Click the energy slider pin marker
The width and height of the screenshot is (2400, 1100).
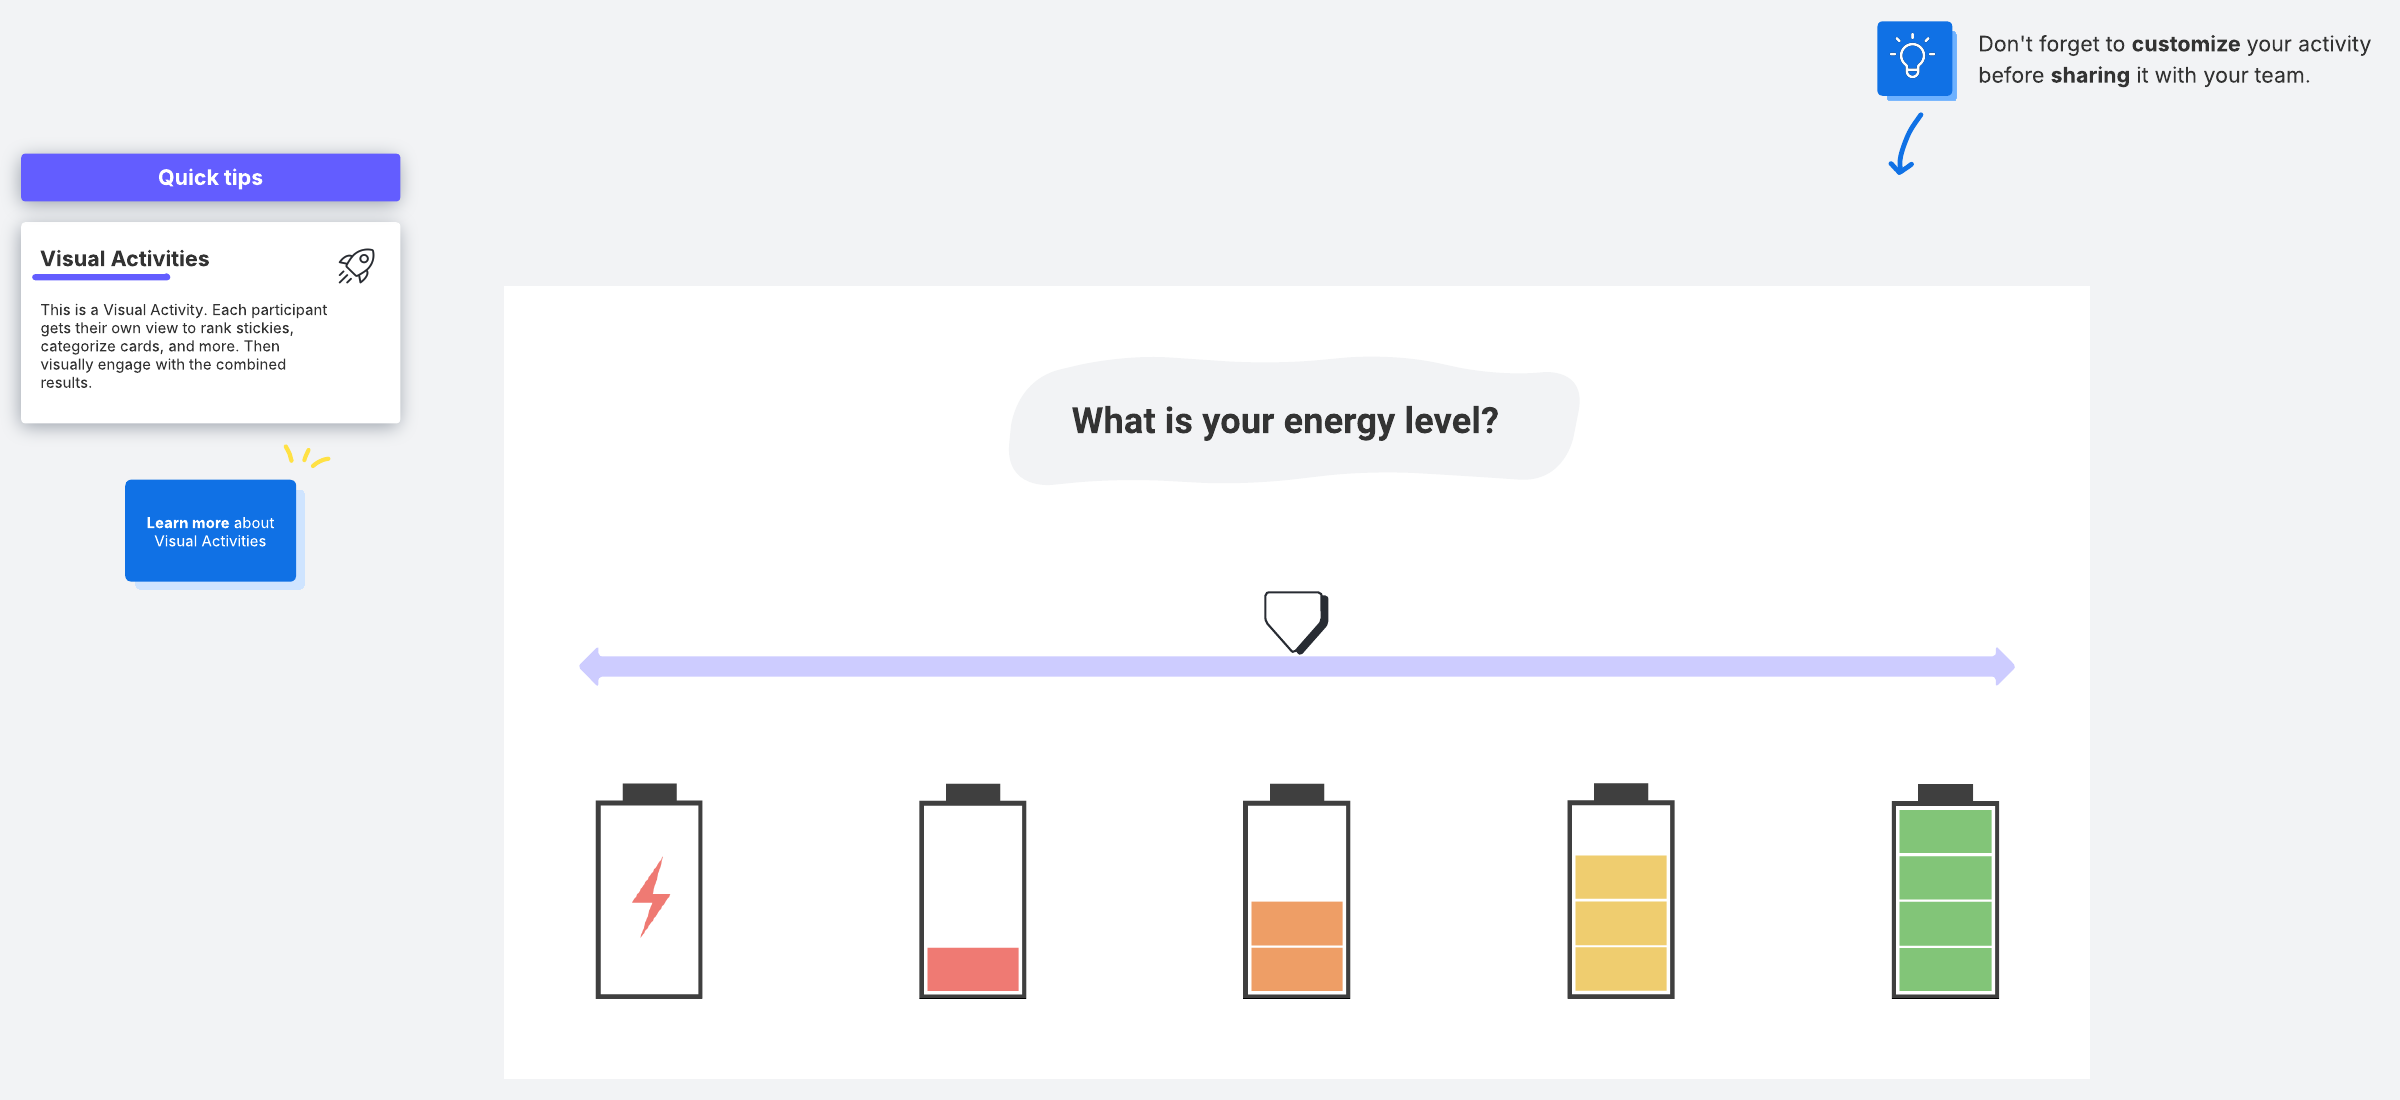(1295, 619)
